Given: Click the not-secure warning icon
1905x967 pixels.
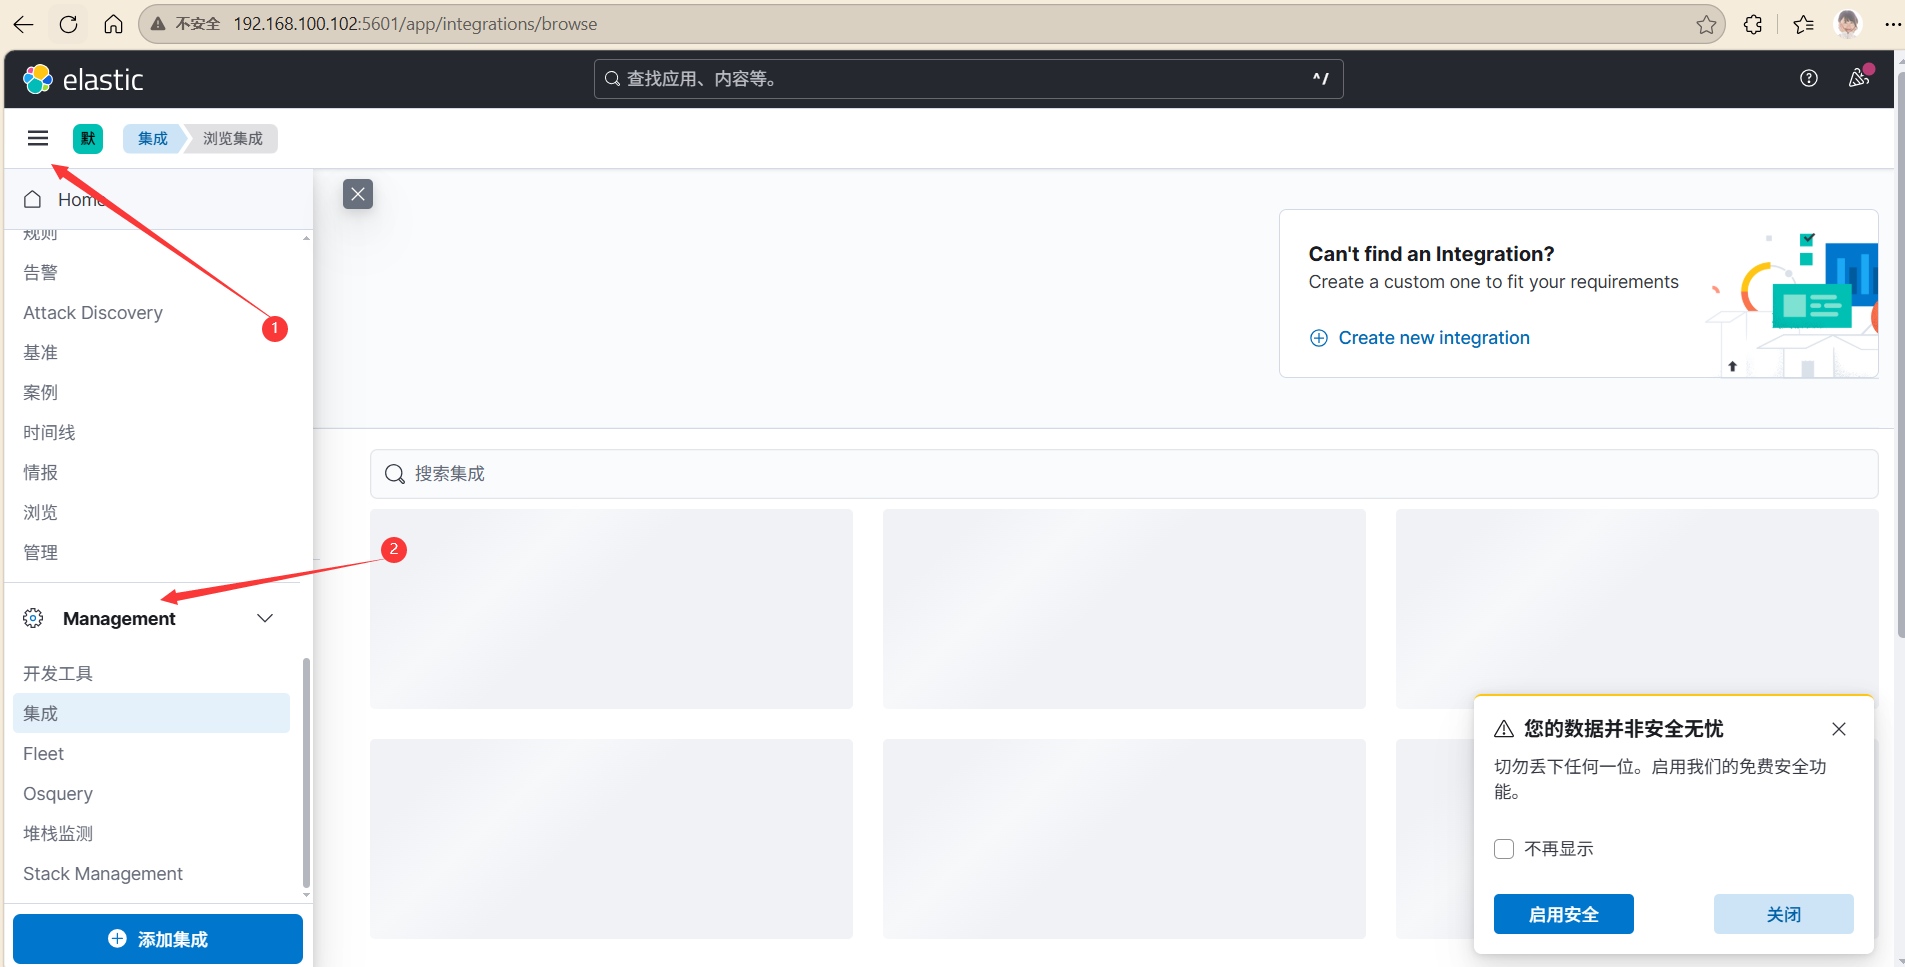Looking at the screenshot, I should pyautogui.click(x=158, y=24).
